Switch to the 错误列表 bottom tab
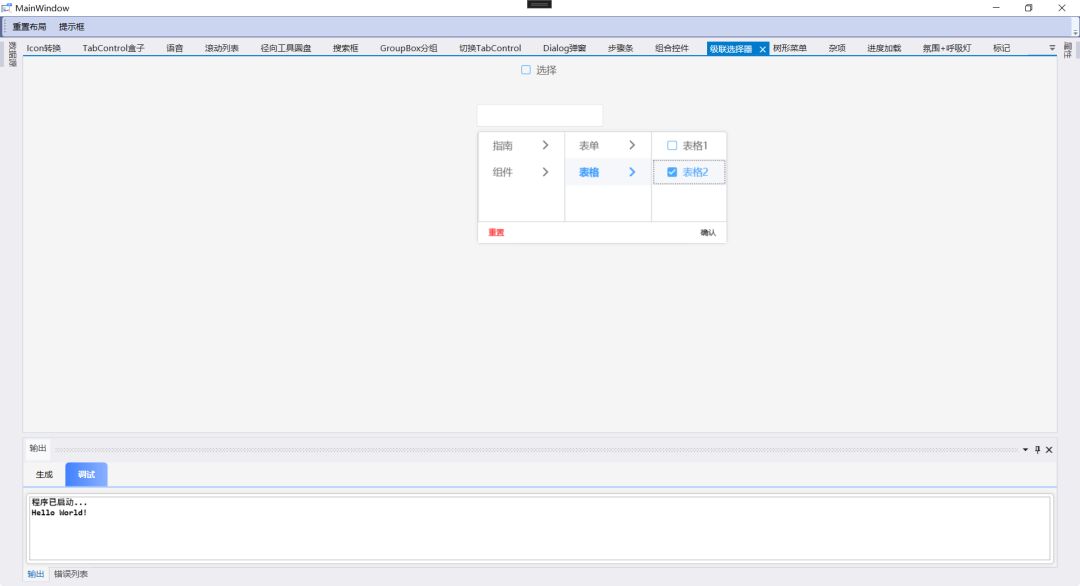This screenshot has height=586, width=1080. tap(71, 574)
